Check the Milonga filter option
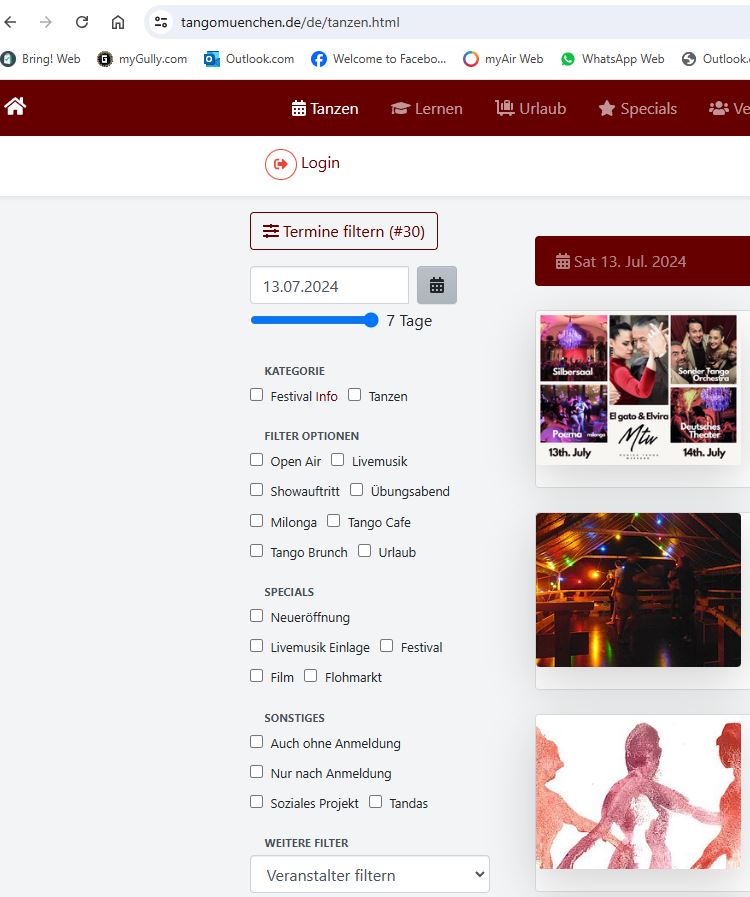 [x=257, y=521]
